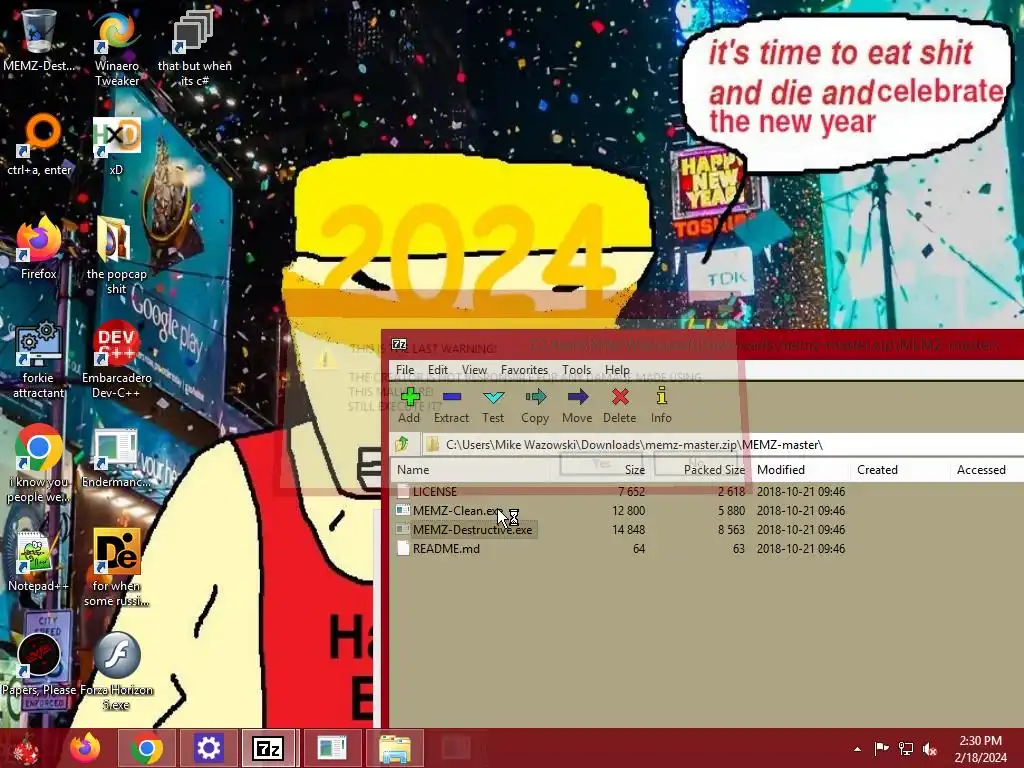Screen dimensions: 1024x768
Task: Select the Notepad++ desktop shortcut
Action: tap(39, 560)
